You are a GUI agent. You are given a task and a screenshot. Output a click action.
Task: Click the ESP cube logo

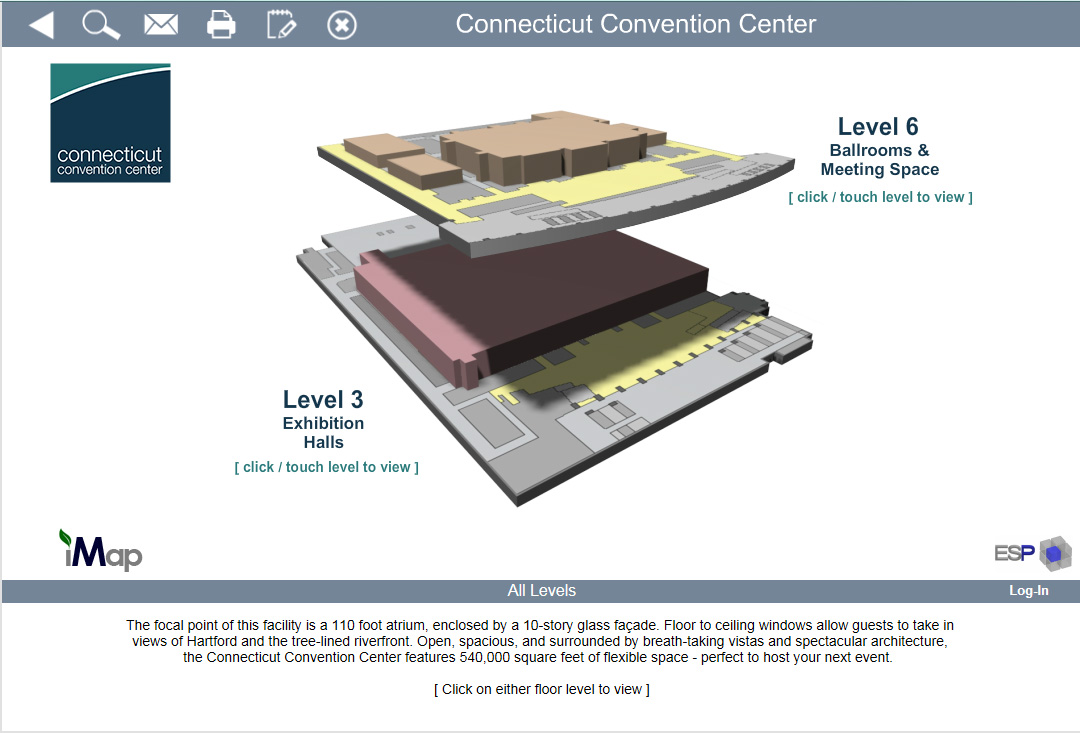tap(1033, 553)
